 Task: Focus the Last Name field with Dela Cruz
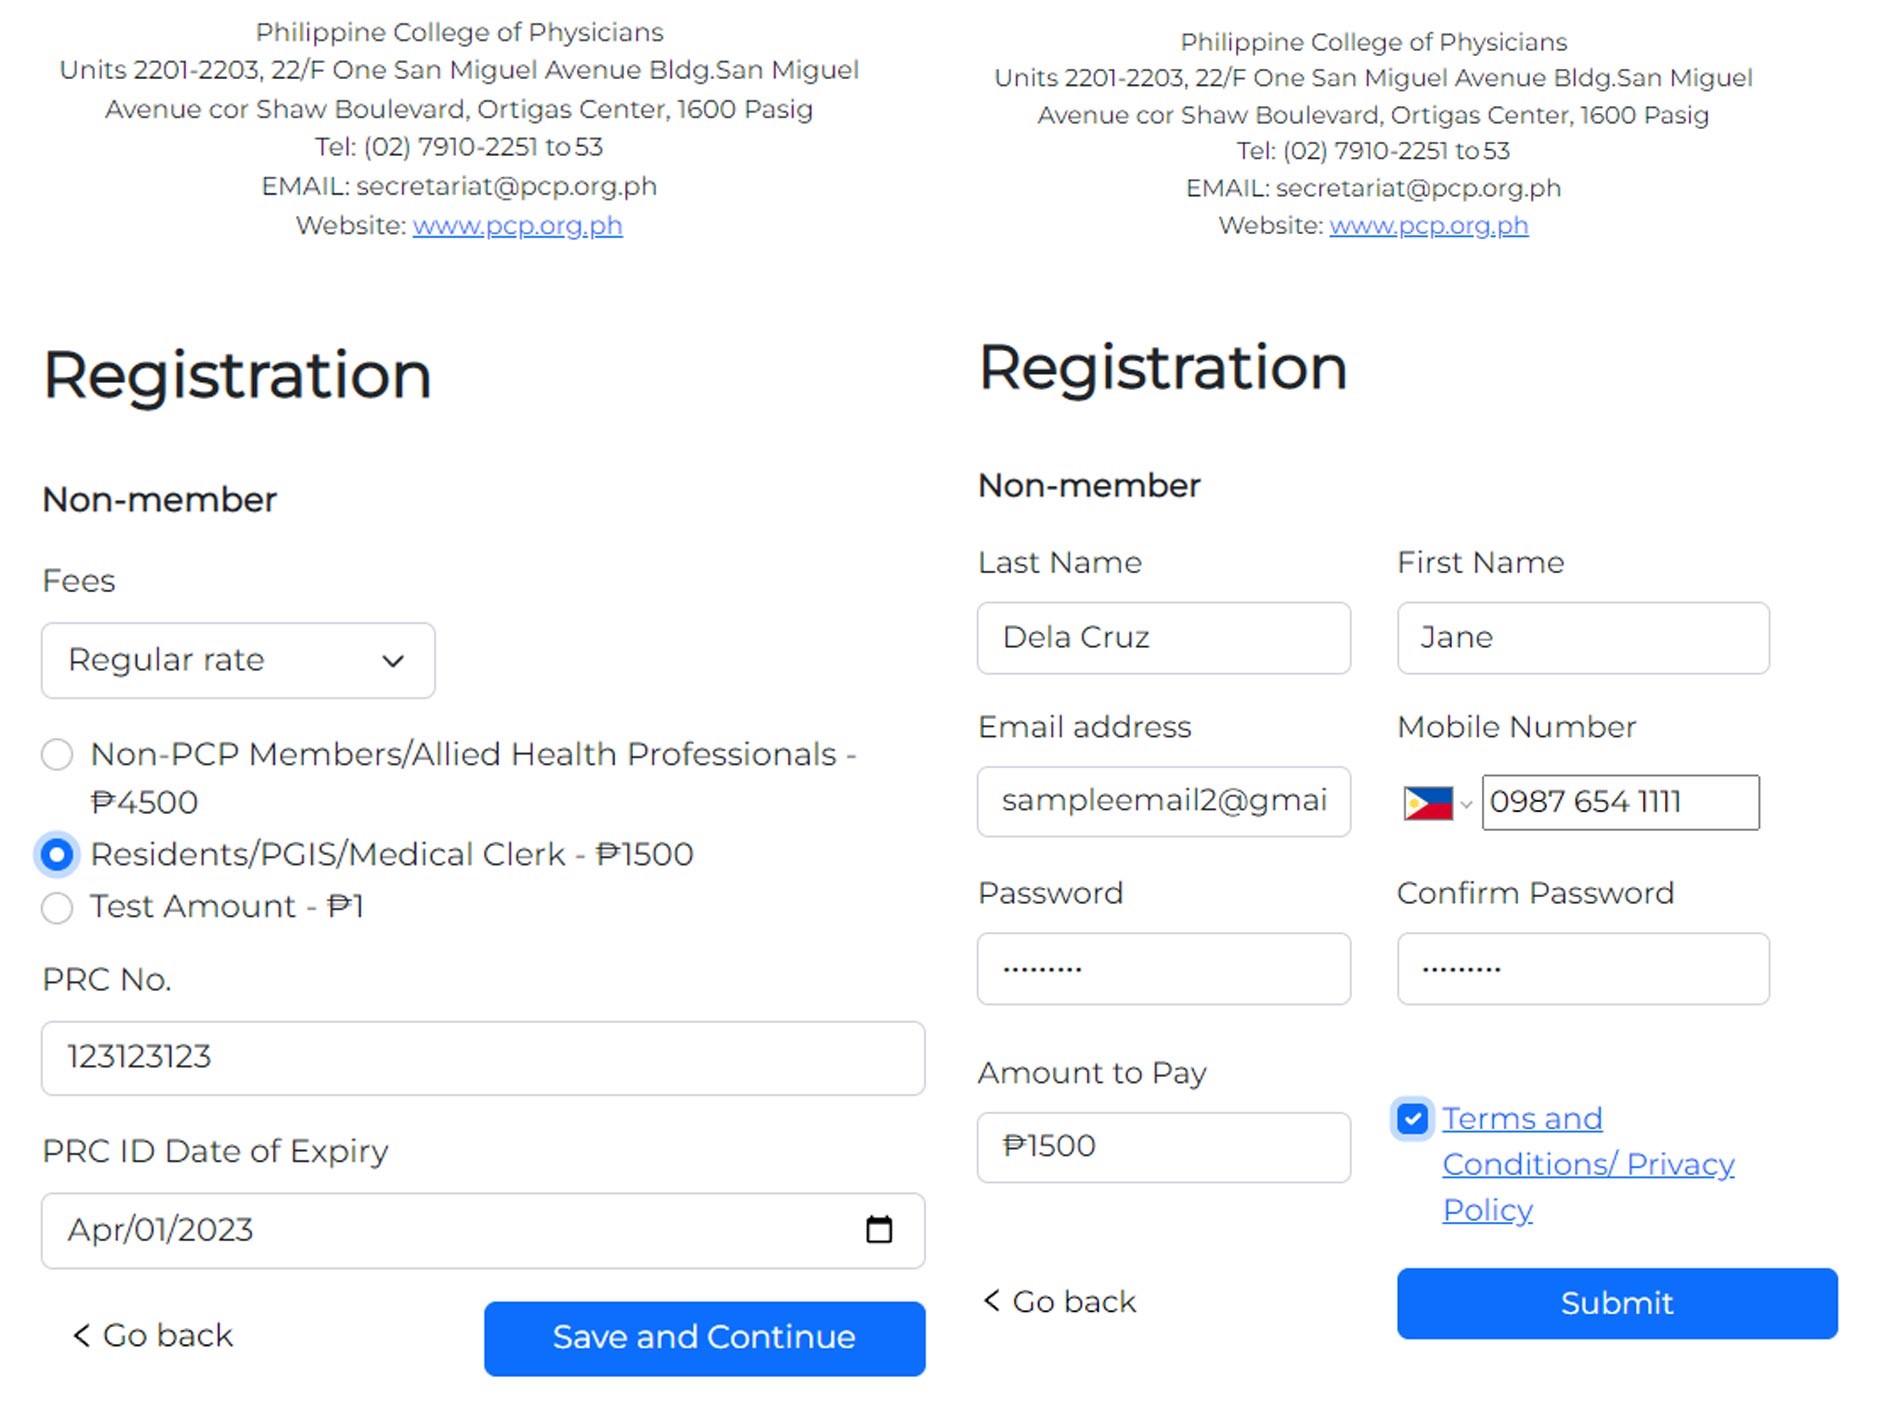(1163, 637)
